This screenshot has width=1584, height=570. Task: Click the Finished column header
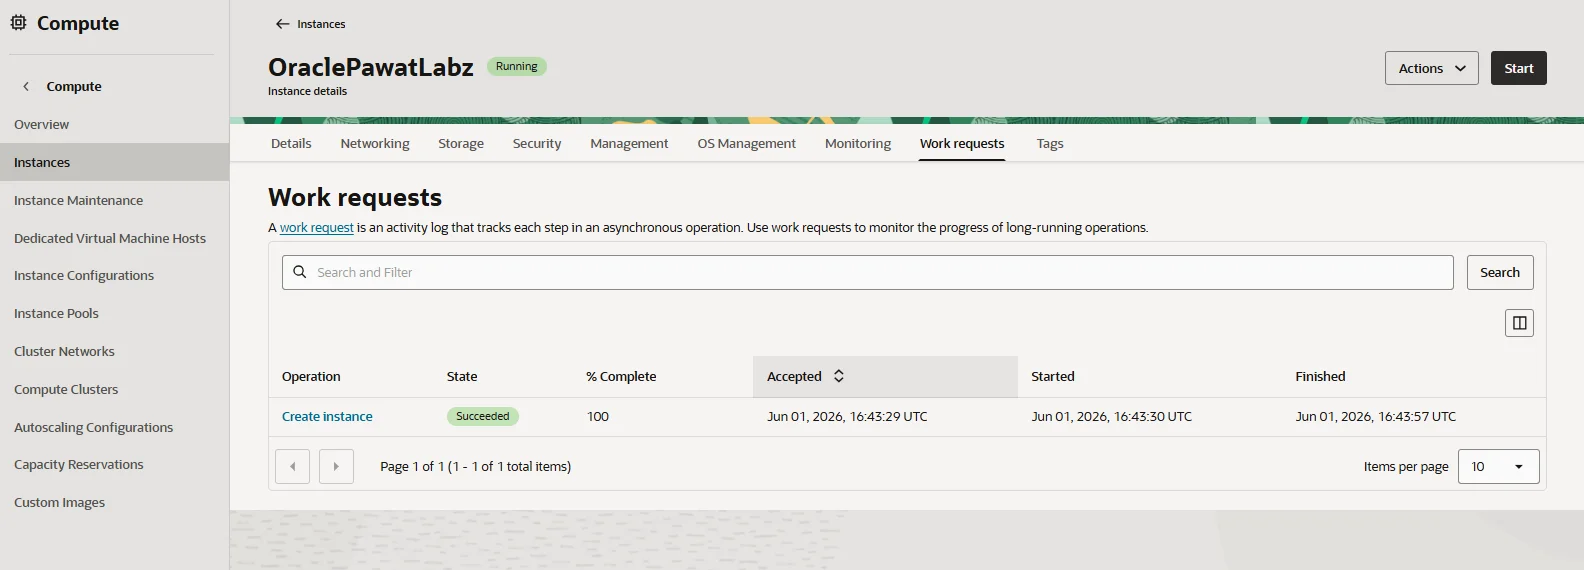1320,377
